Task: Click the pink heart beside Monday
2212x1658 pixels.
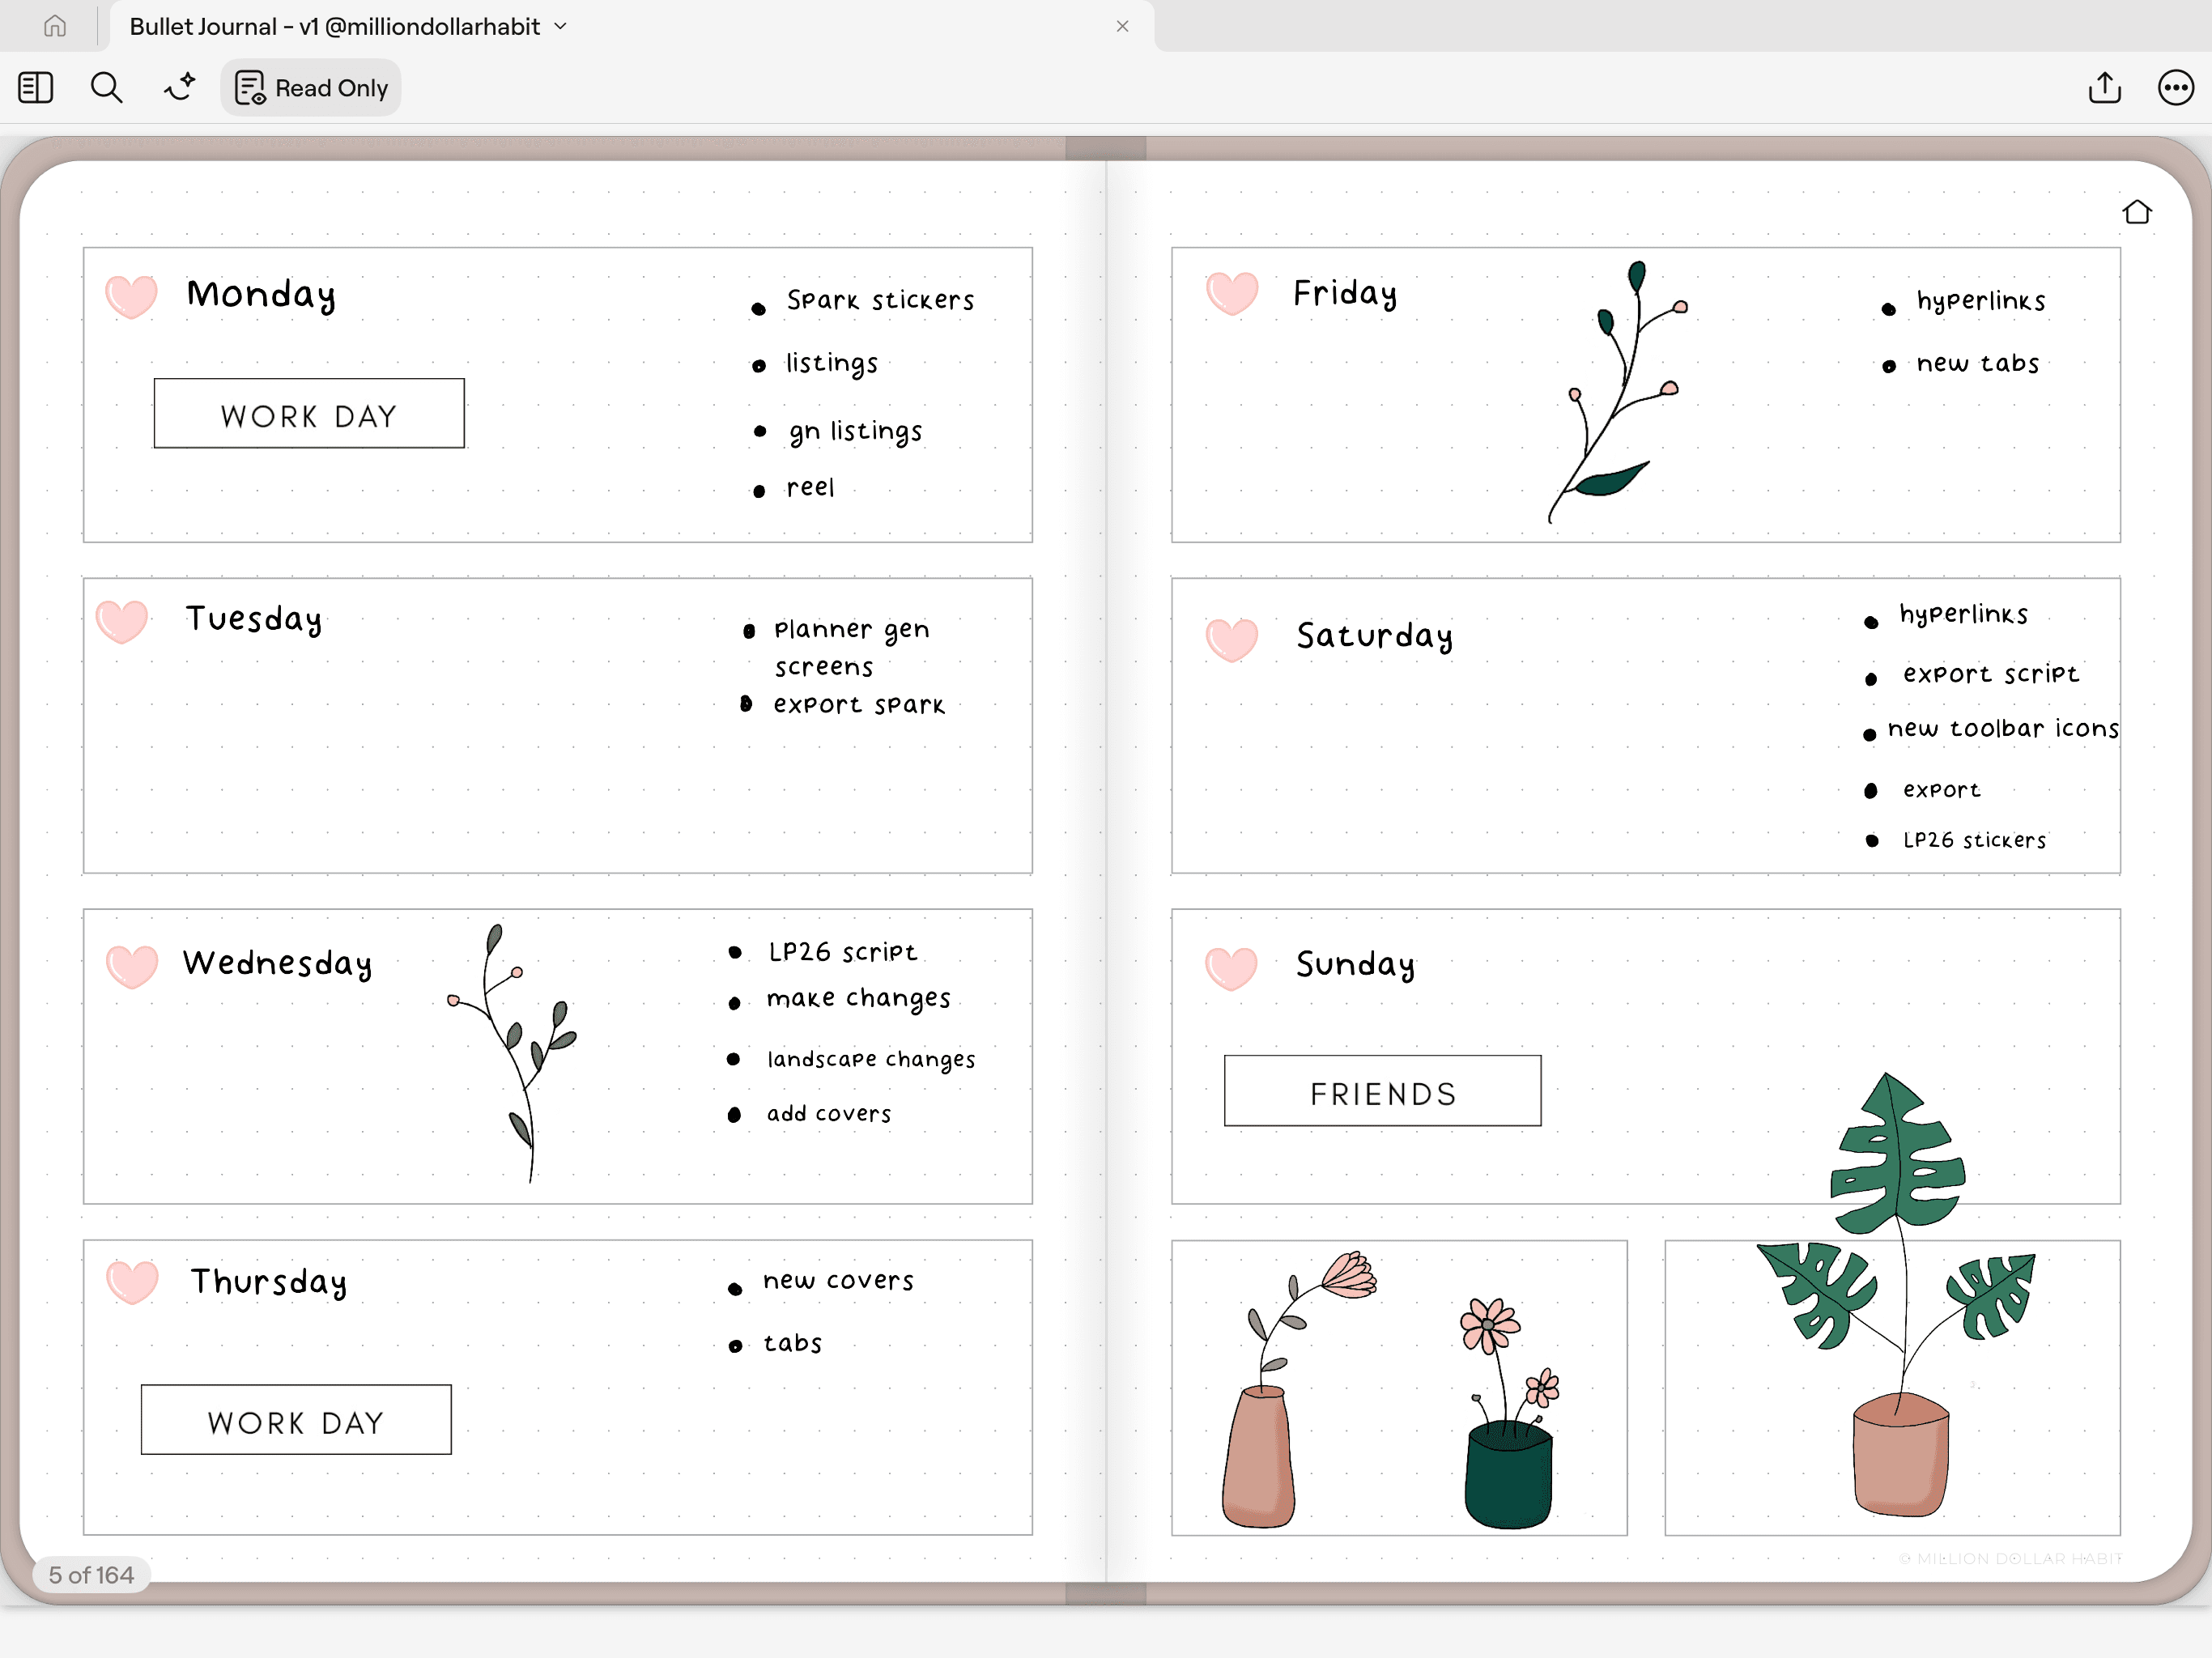Action: pos(131,296)
